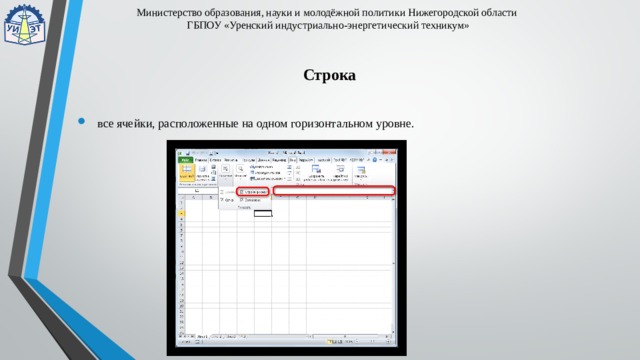Viewport: 640px width, 360px height.
Task: Switch to the Главная ribbon tab
Action: coord(201,160)
